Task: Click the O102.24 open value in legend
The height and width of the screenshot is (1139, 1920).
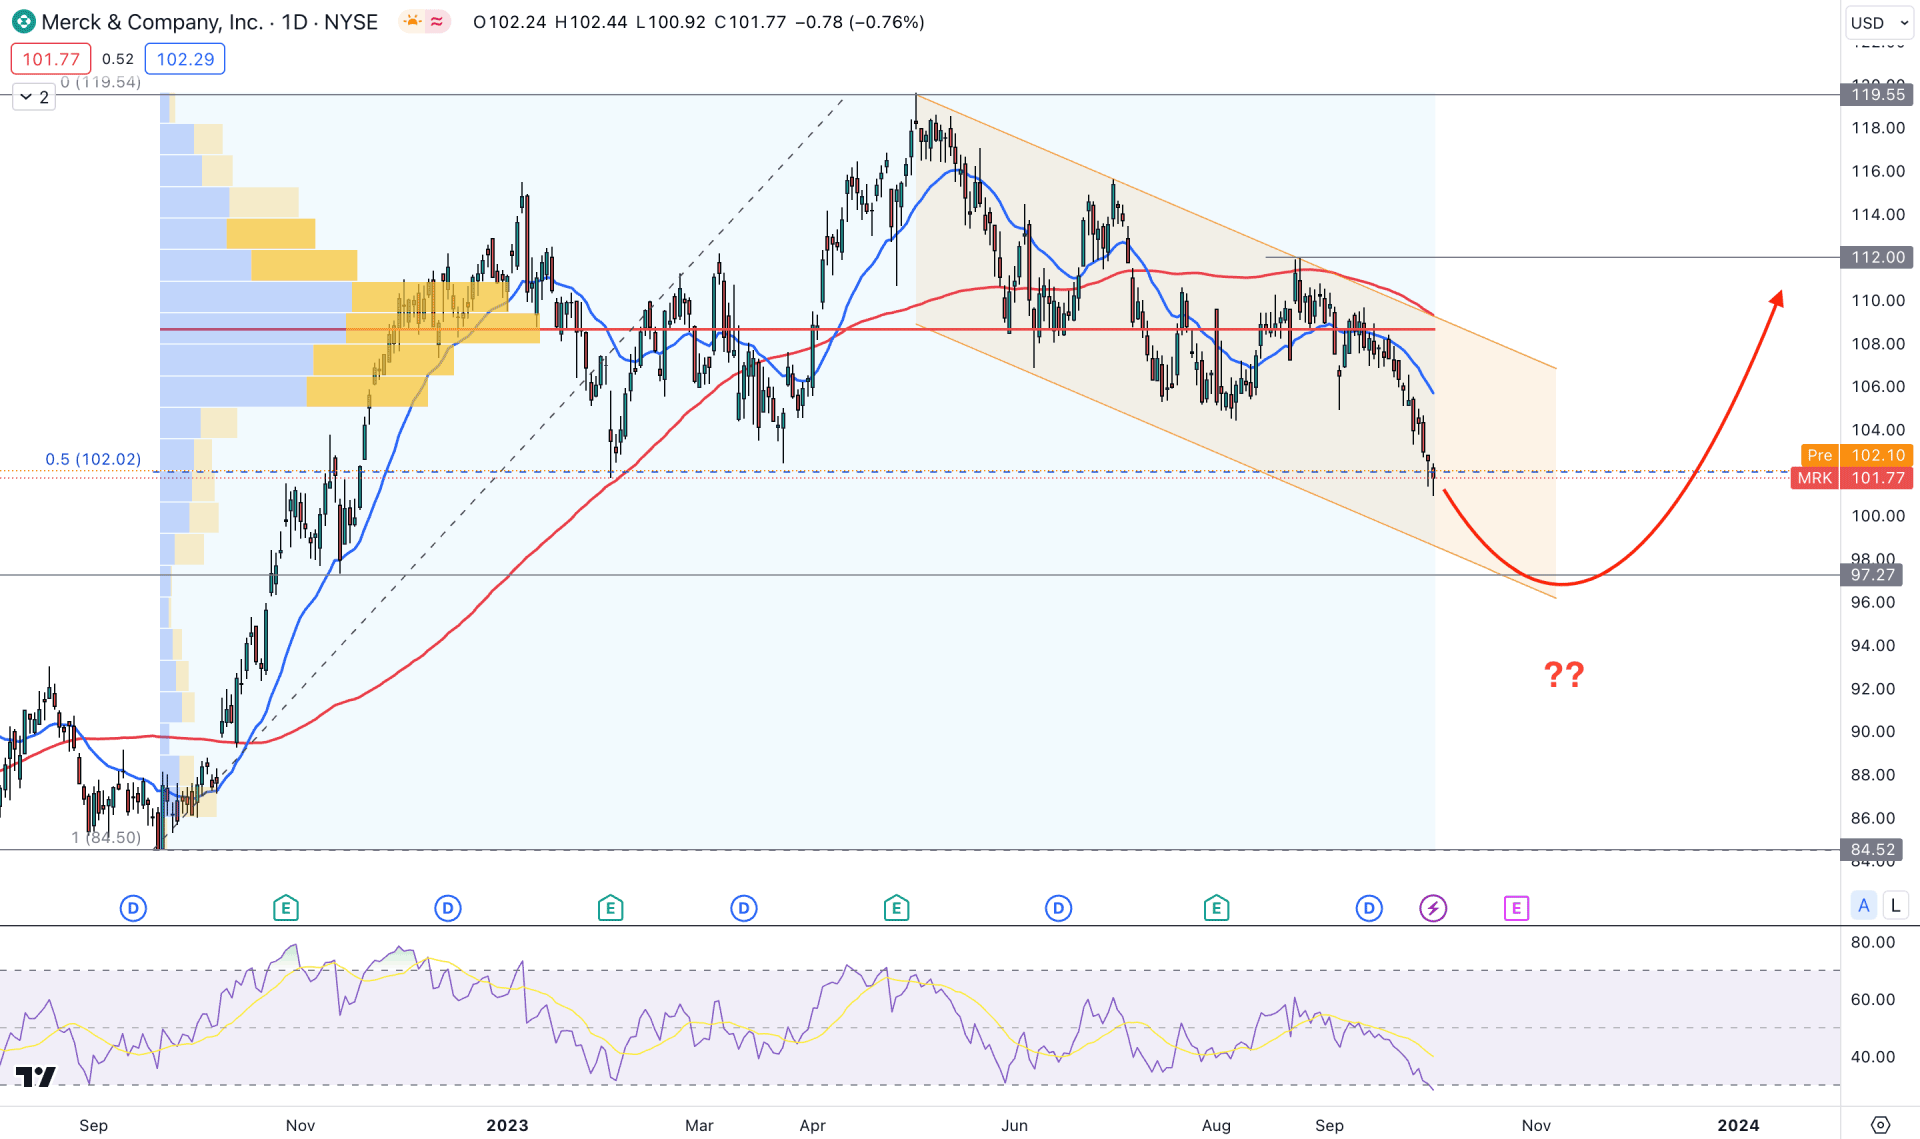Action: [x=510, y=22]
